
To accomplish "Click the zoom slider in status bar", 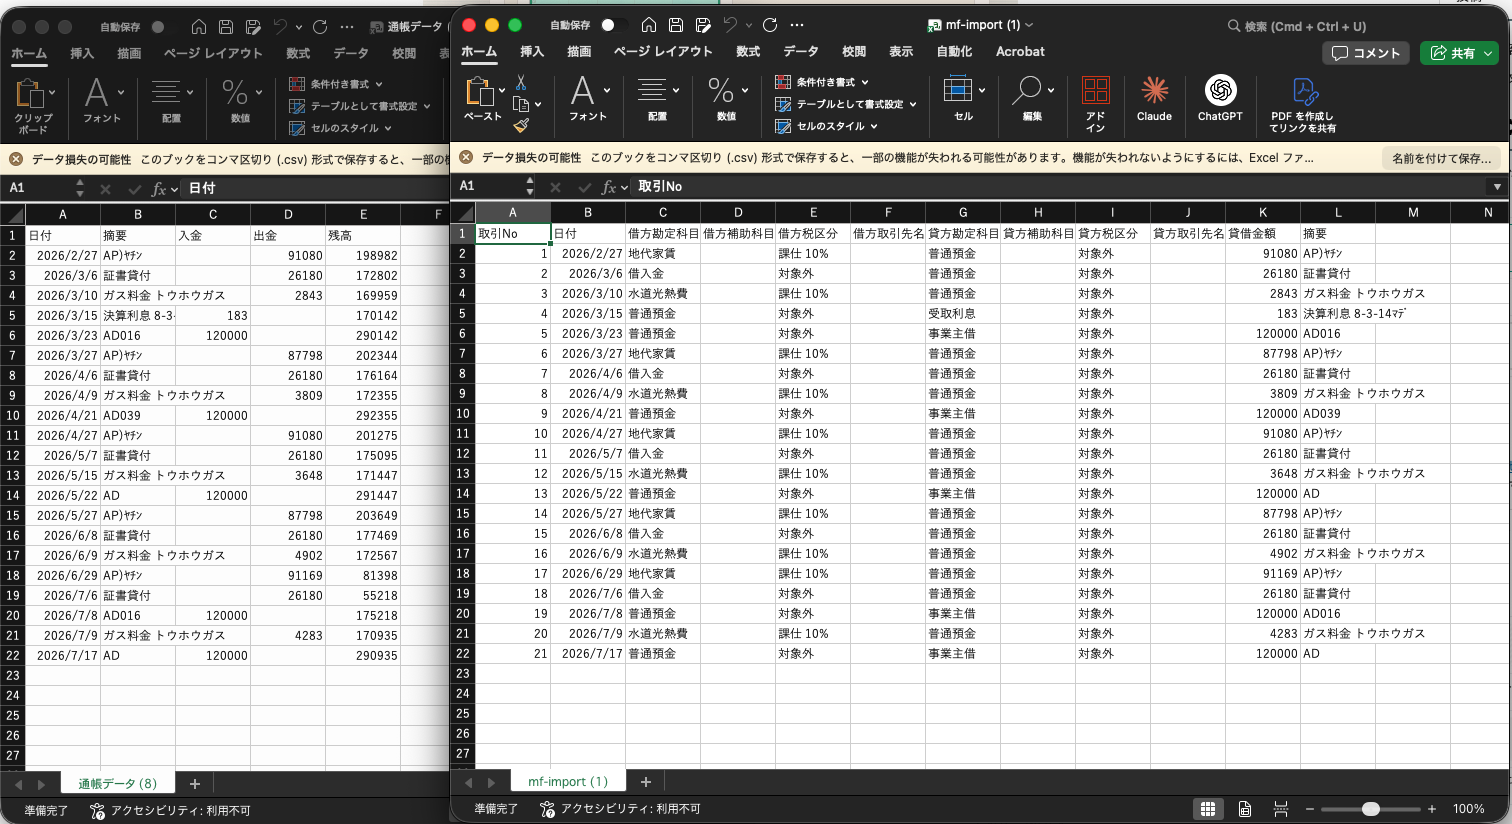I will click(1371, 809).
